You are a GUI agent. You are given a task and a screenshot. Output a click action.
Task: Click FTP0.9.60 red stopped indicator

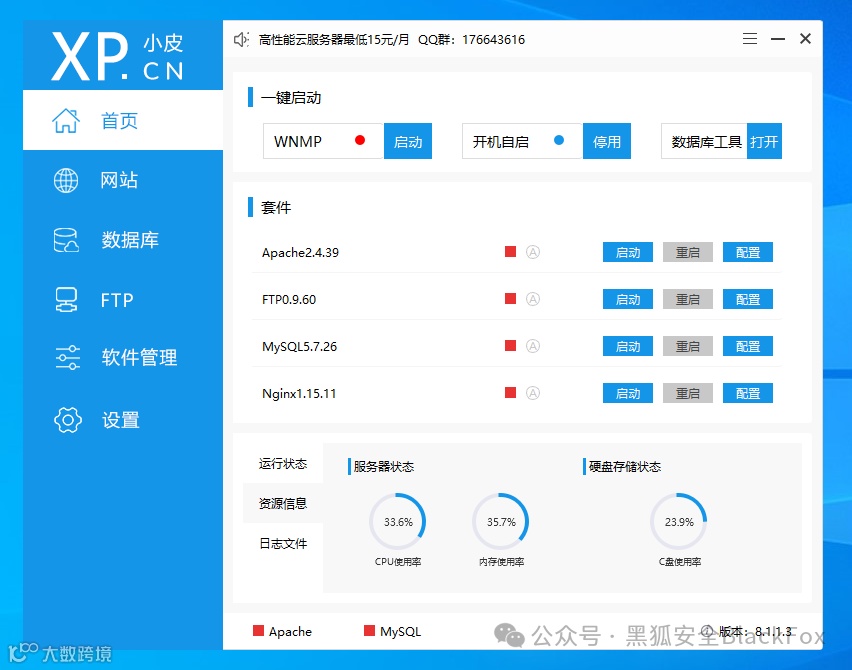click(510, 298)
